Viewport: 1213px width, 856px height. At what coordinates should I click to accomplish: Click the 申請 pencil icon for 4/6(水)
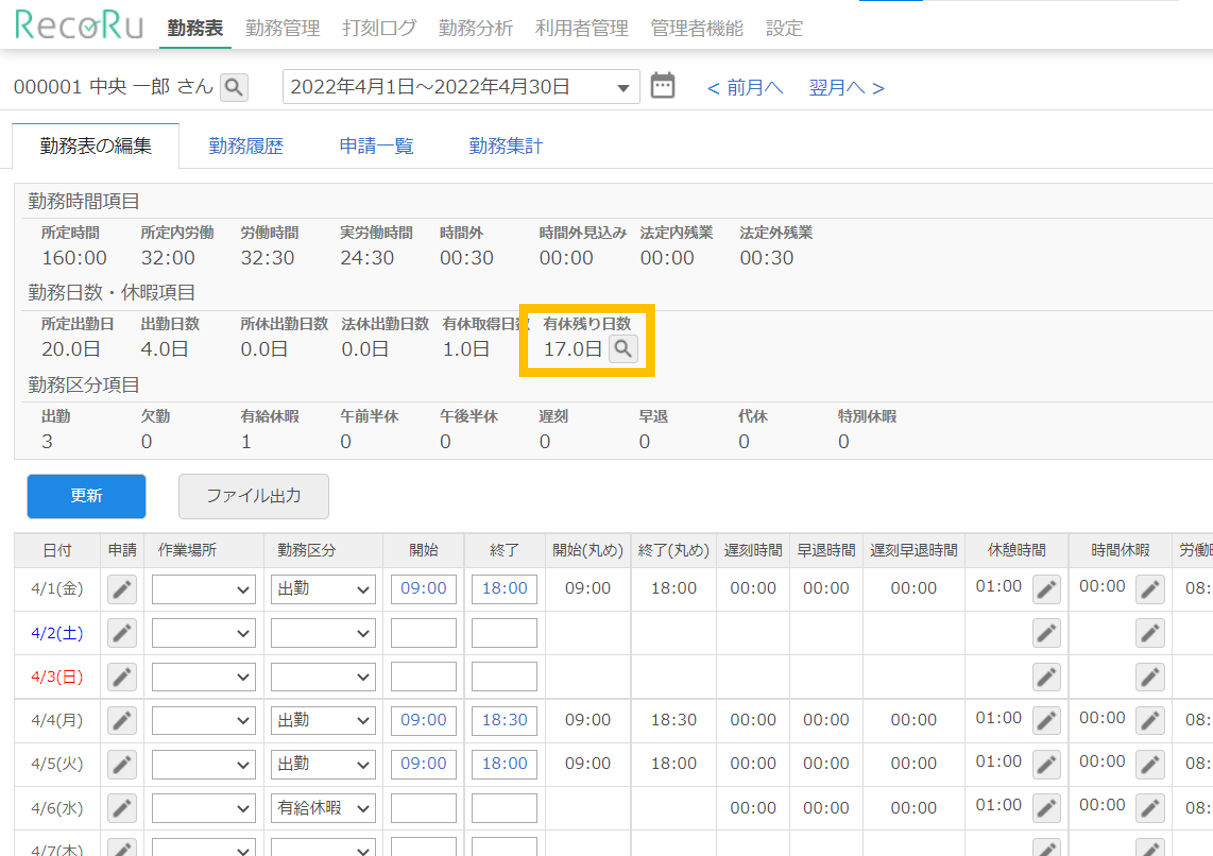point(122,808)
